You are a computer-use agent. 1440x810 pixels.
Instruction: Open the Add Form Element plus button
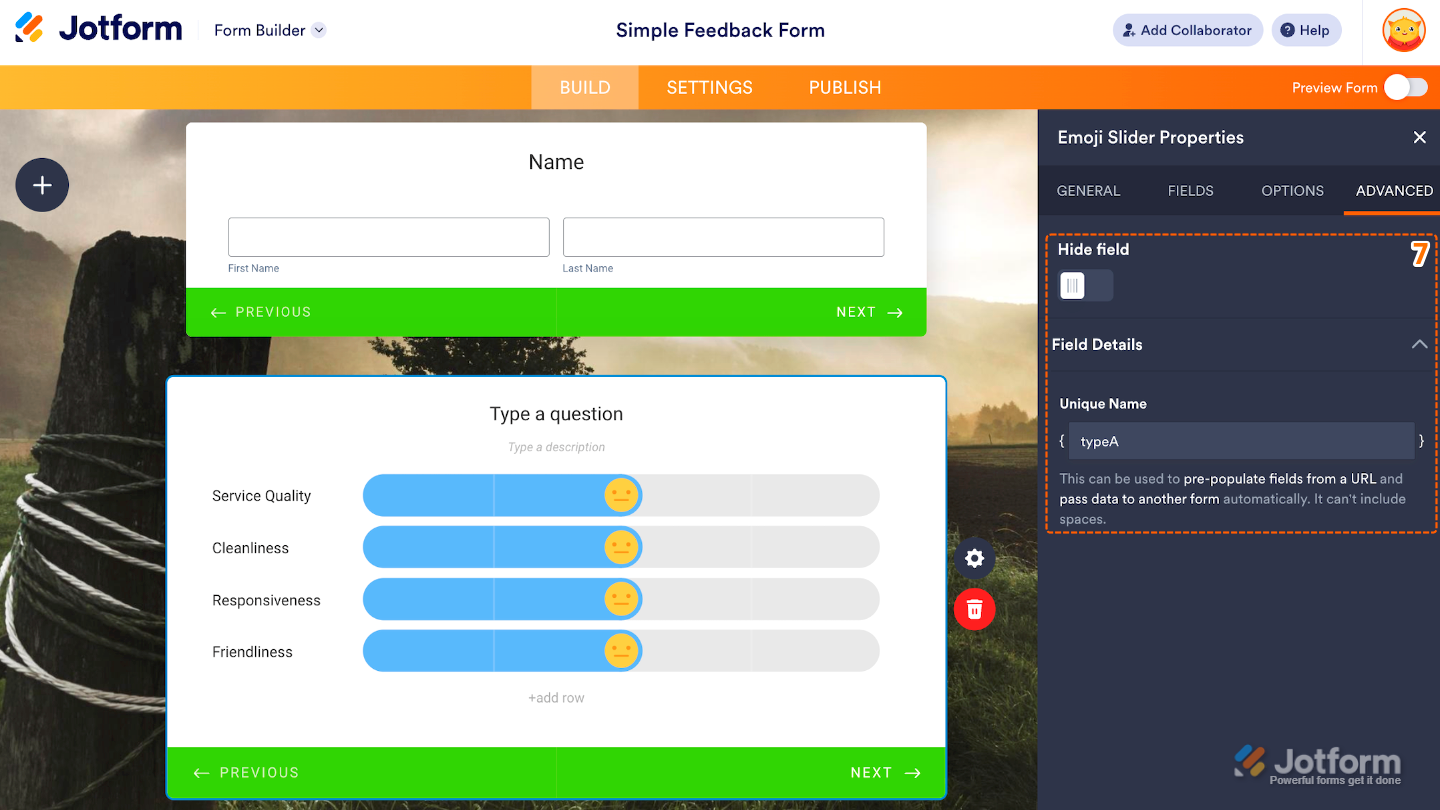pos(42,185)
